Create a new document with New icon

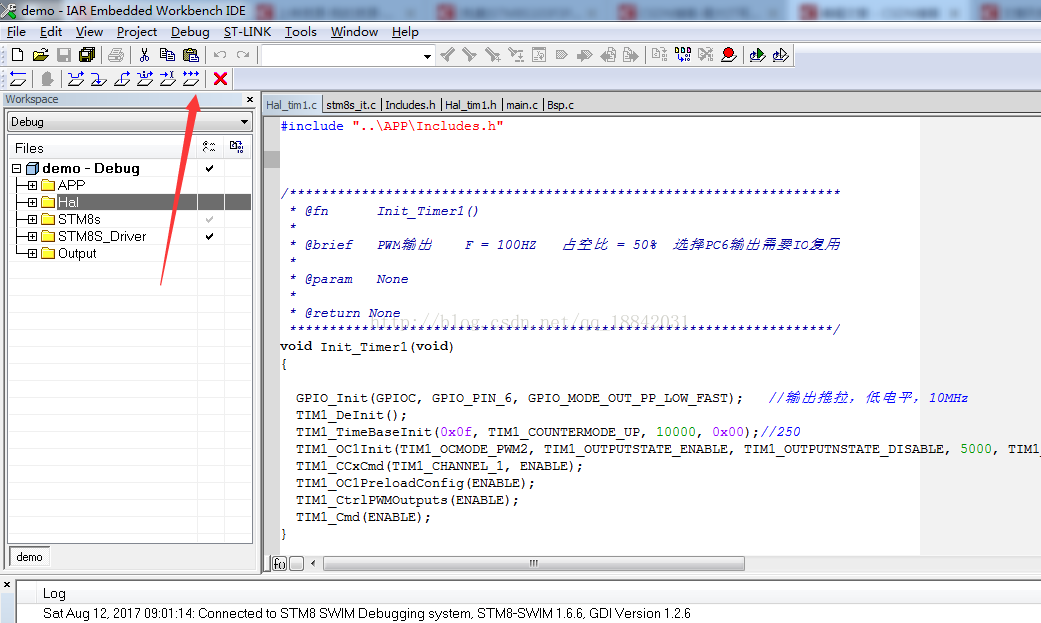[18, 55]
